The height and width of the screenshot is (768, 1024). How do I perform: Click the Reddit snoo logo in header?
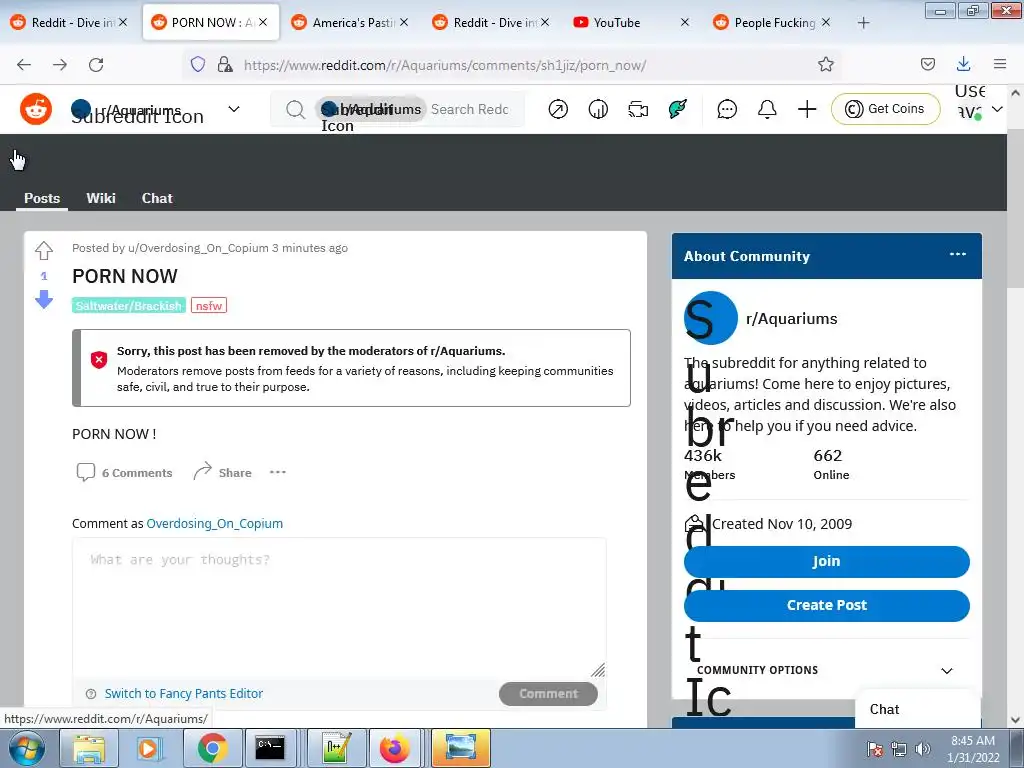point(36,108)
